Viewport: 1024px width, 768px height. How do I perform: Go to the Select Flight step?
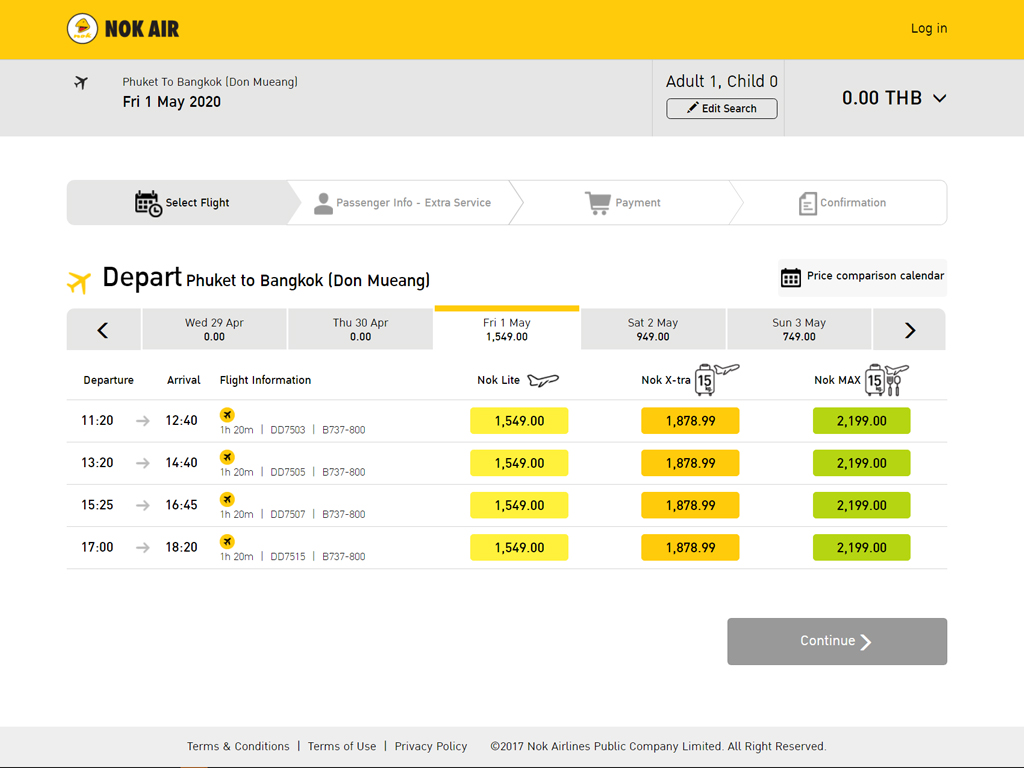(x=182, y=203)
